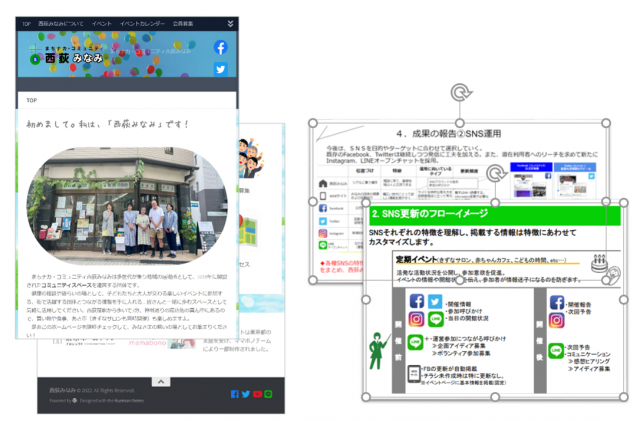Click the Twitter page screenshot thumbnail in slide
Screen dimensions: 640x421
click(575, 180)
